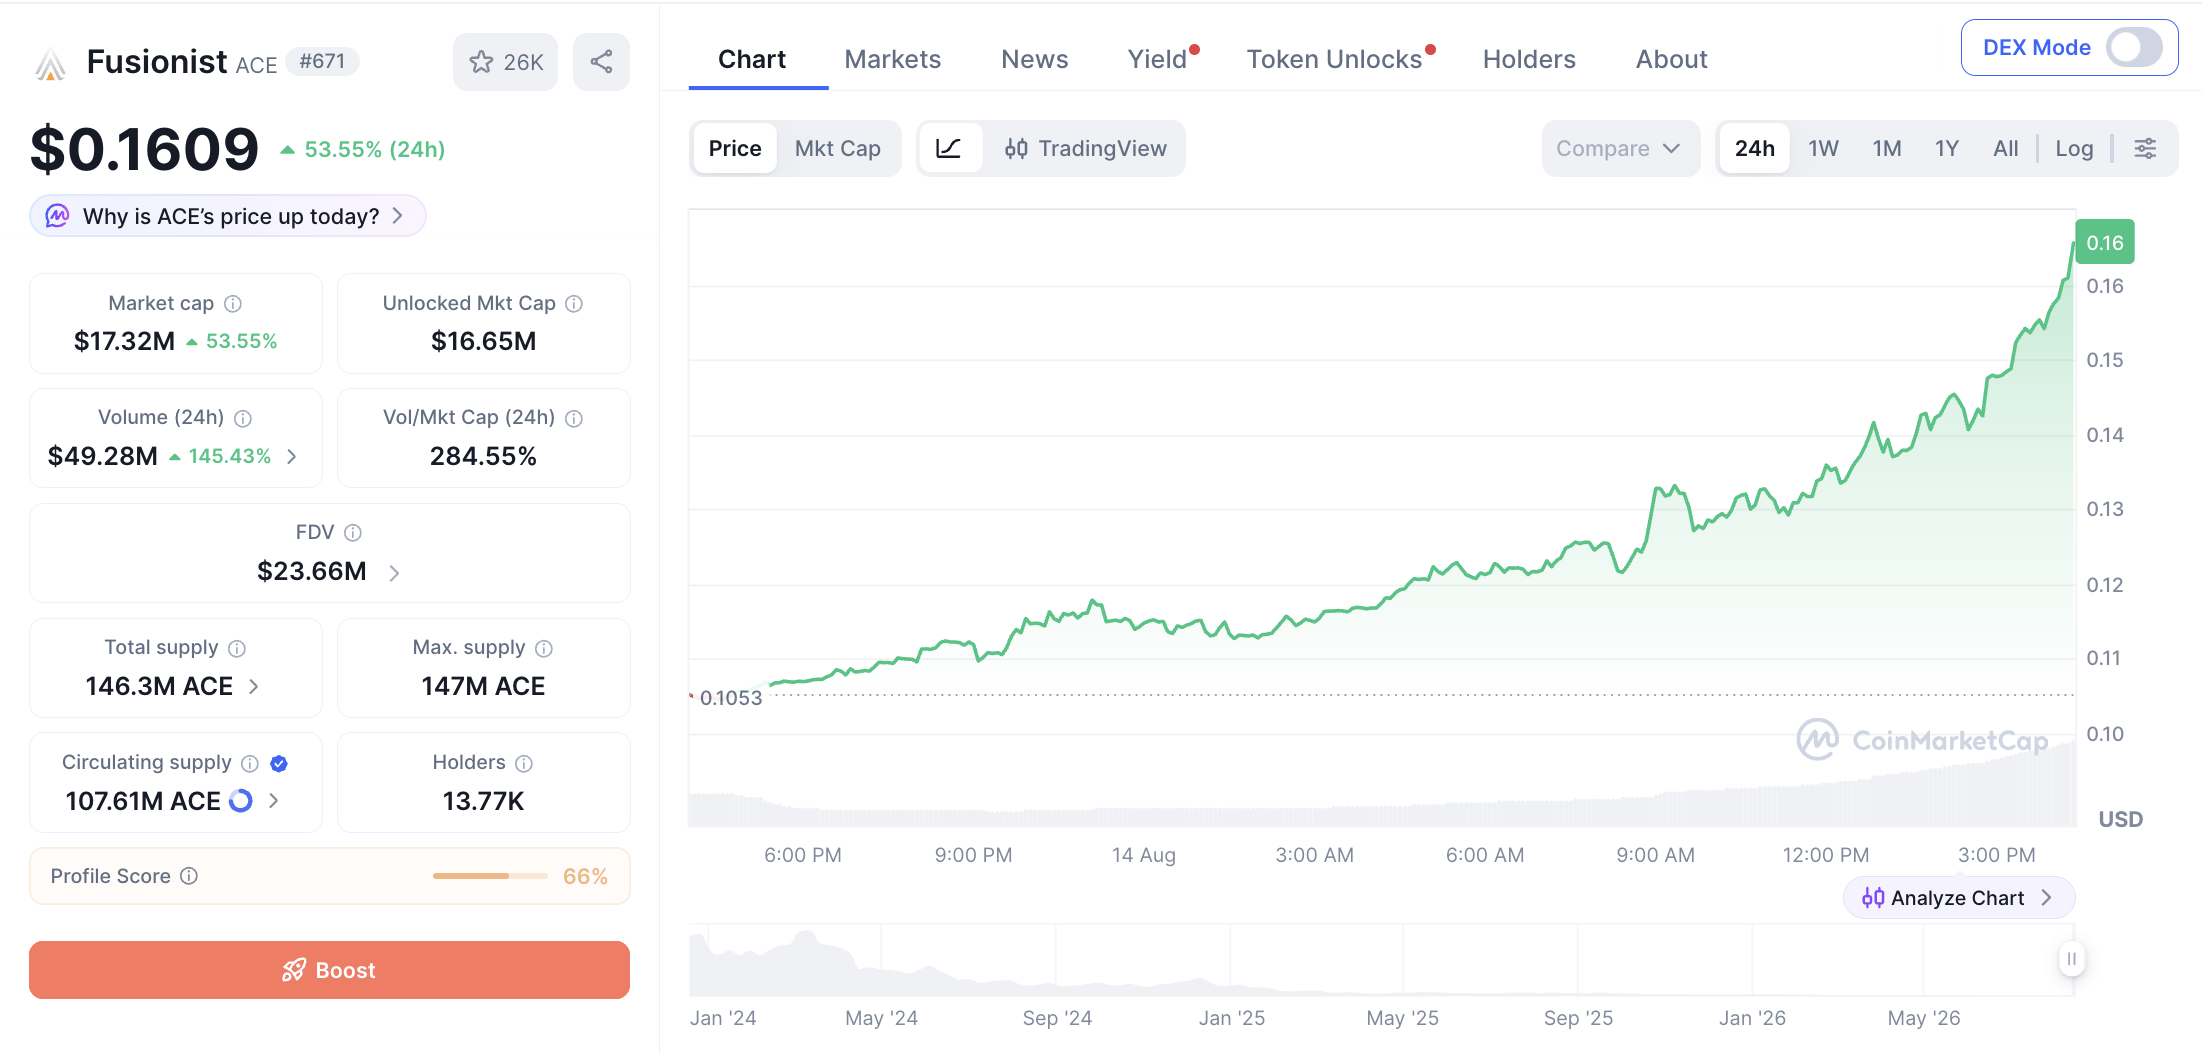Screen dimensions: 2202x1054
Task: Open the Compare dropdown
Action: point(1620,149)
